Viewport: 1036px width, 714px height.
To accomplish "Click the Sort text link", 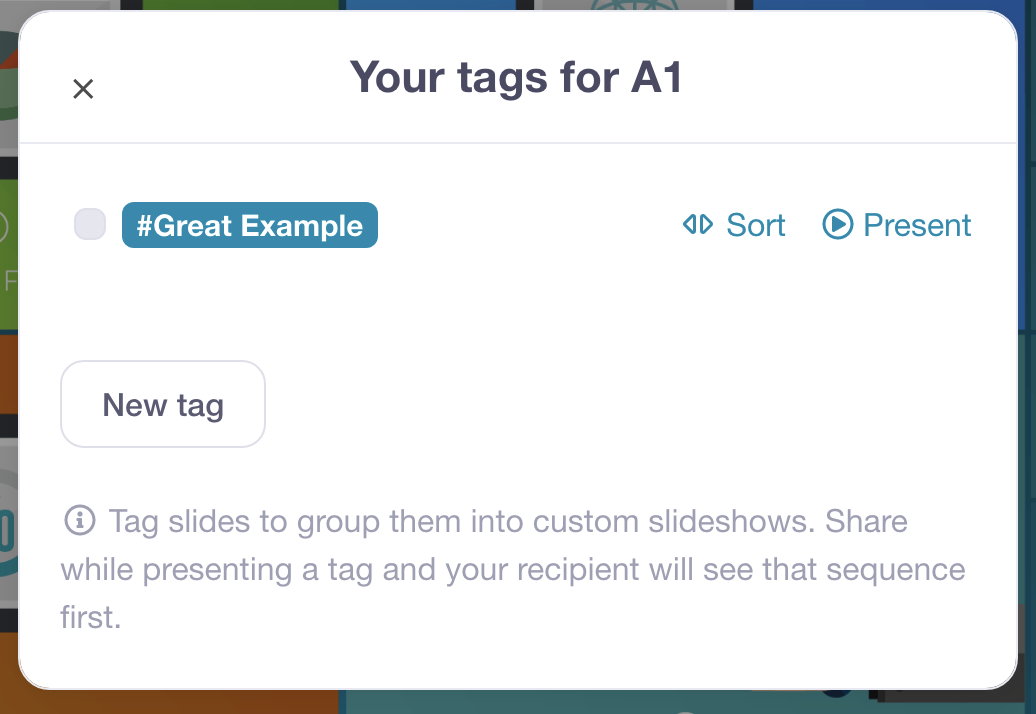I will pyautogui.click(x=756, y=225).
